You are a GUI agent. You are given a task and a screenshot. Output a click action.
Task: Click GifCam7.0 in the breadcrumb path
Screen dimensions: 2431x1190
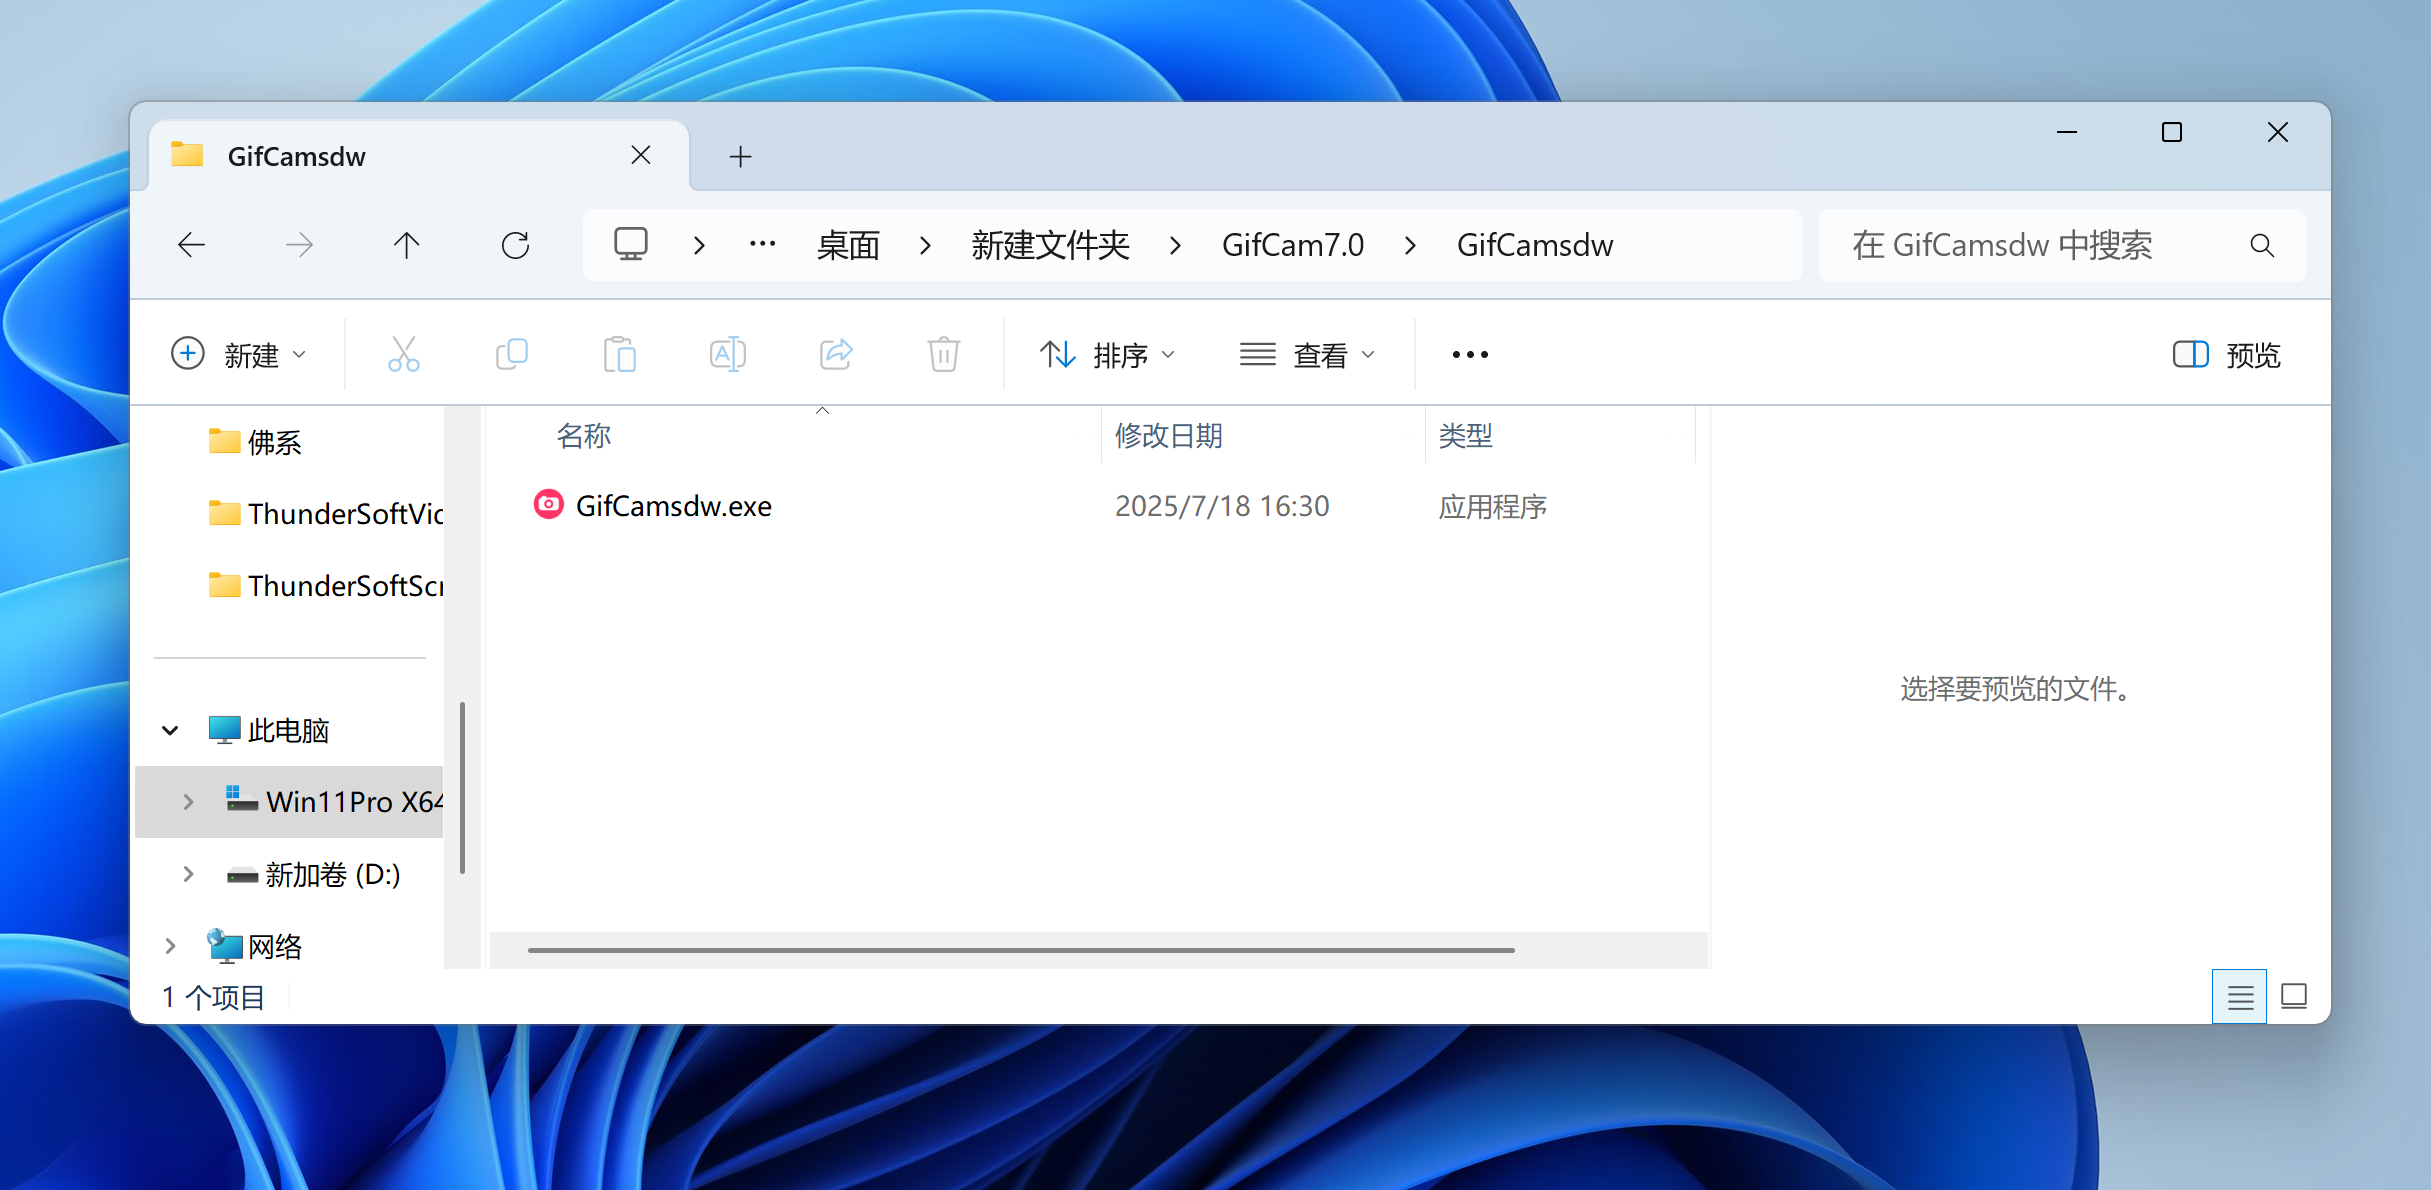point(1292,245)
